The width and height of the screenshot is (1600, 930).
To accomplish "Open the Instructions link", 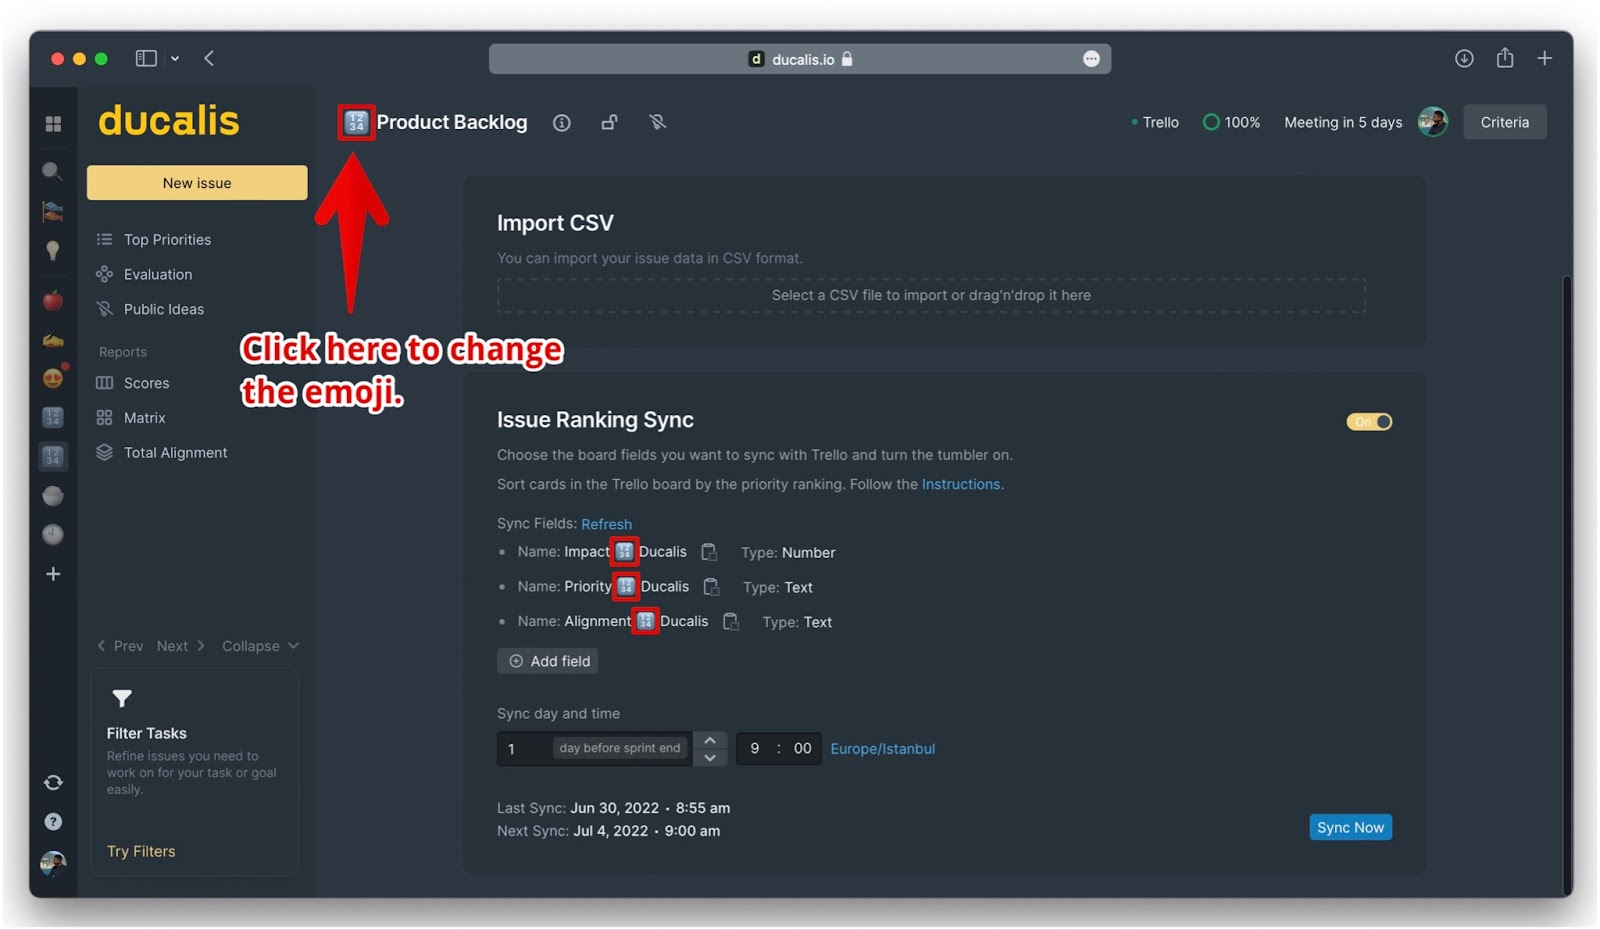I will click(x=960, y=484).
